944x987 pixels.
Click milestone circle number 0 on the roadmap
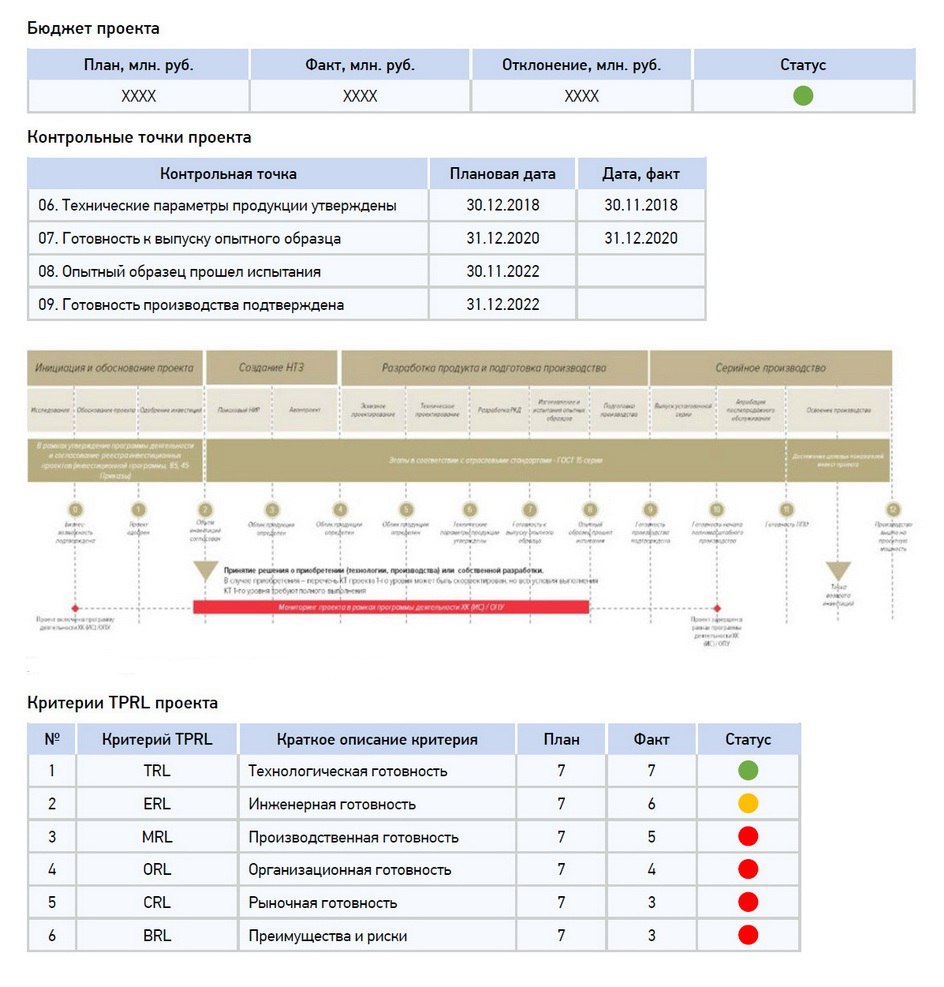pyautogui.click(x=76, y=509)
